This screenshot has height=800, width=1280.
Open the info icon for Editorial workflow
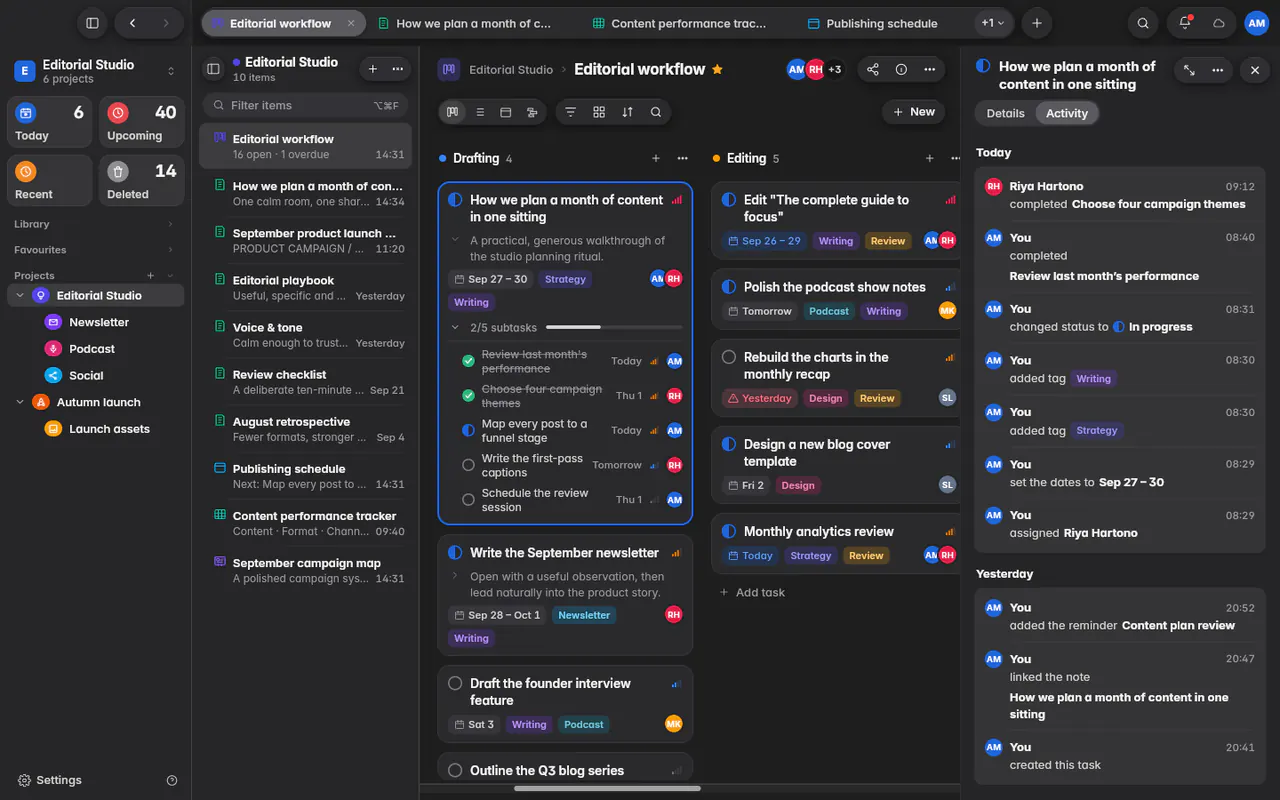(901, 69)
